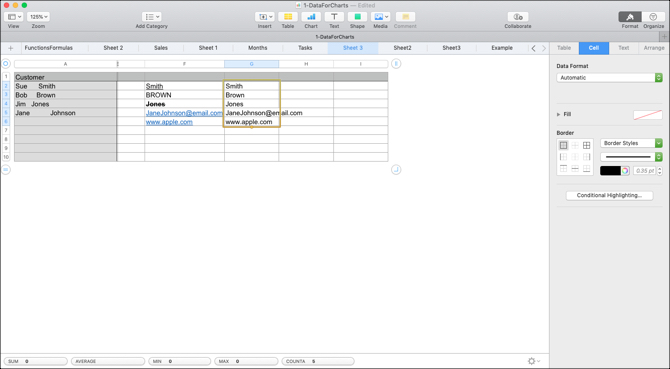Click the border thickness stepper arrows

[660, 171]
